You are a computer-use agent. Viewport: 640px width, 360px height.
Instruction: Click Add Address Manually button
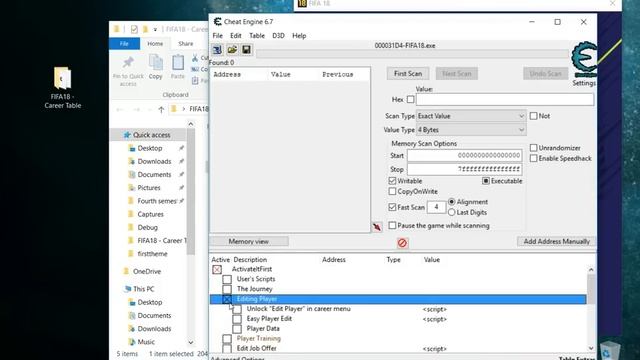556,241
